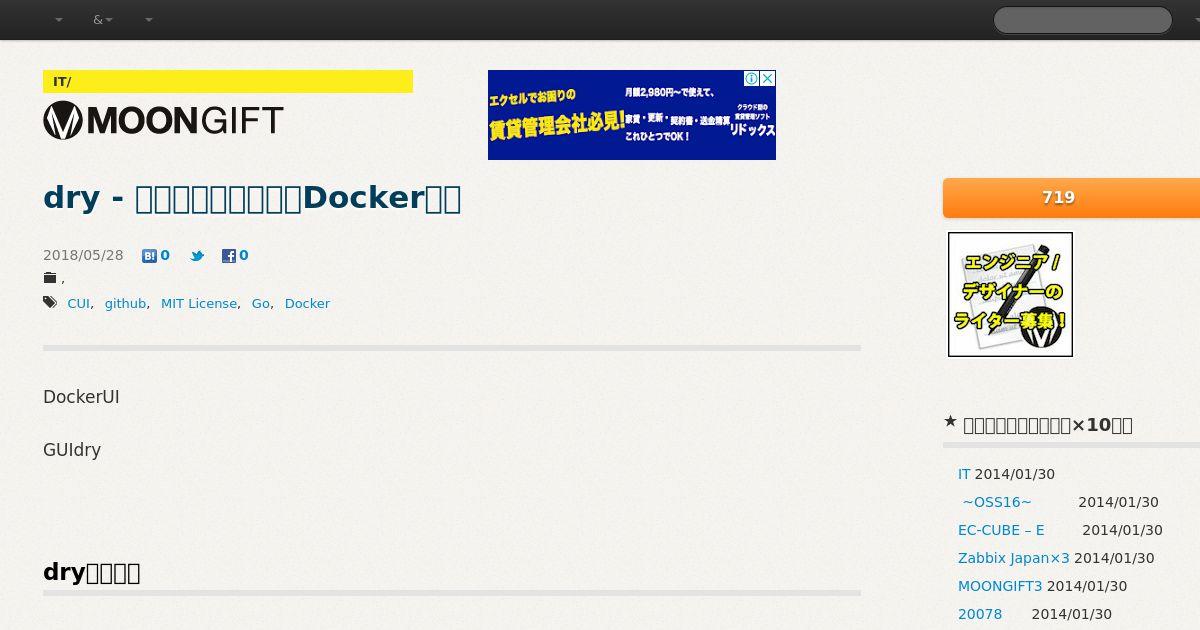Open the sidebar link "EC-CUBE – E"
Viewport: 1200px width, 630px height.
point(1001,530)
